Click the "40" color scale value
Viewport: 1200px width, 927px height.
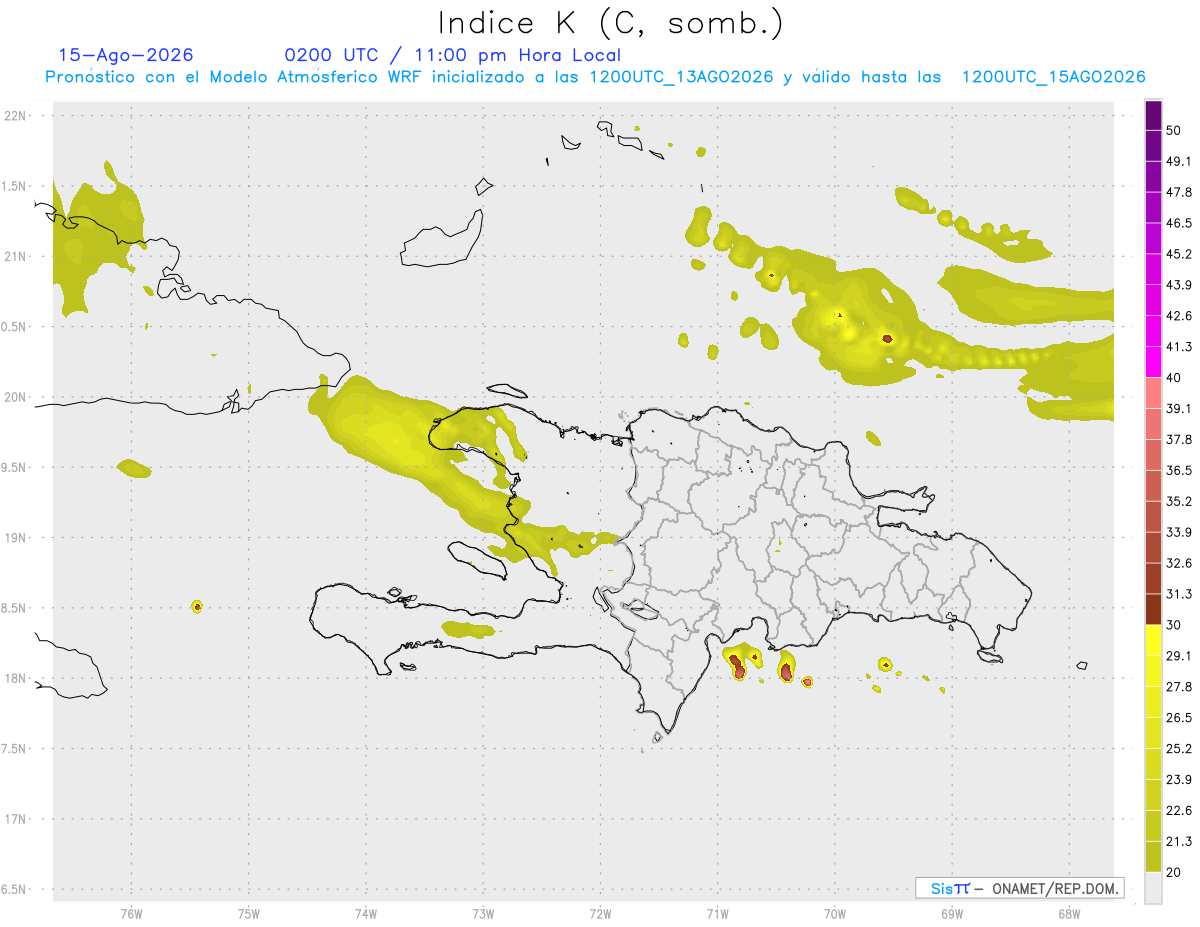tap(1174, 378)
